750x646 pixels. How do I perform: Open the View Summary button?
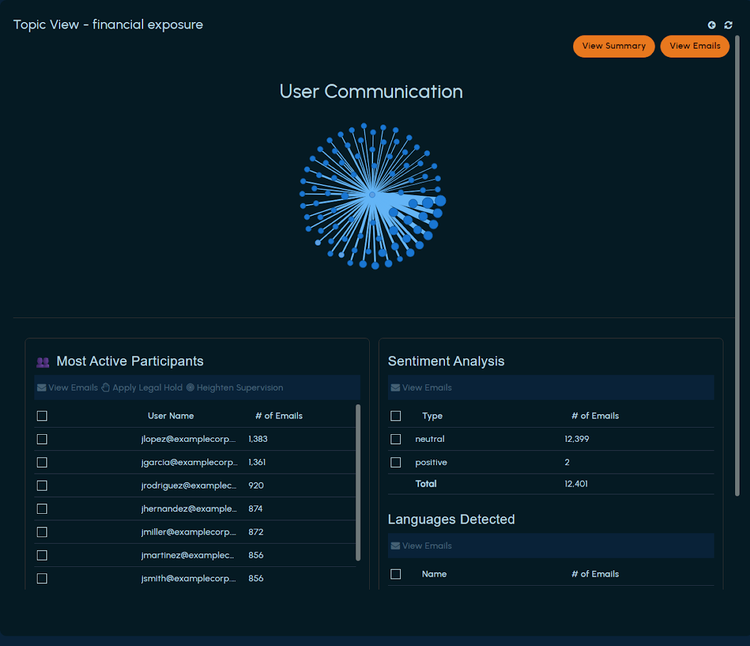[614, 46]
